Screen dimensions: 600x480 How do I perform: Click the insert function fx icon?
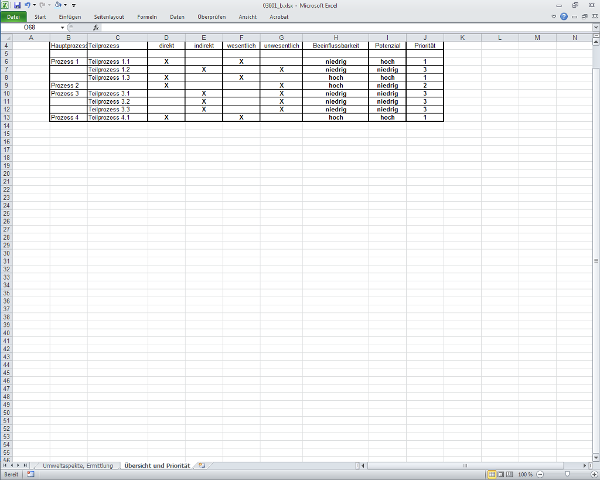coord(96,27)
